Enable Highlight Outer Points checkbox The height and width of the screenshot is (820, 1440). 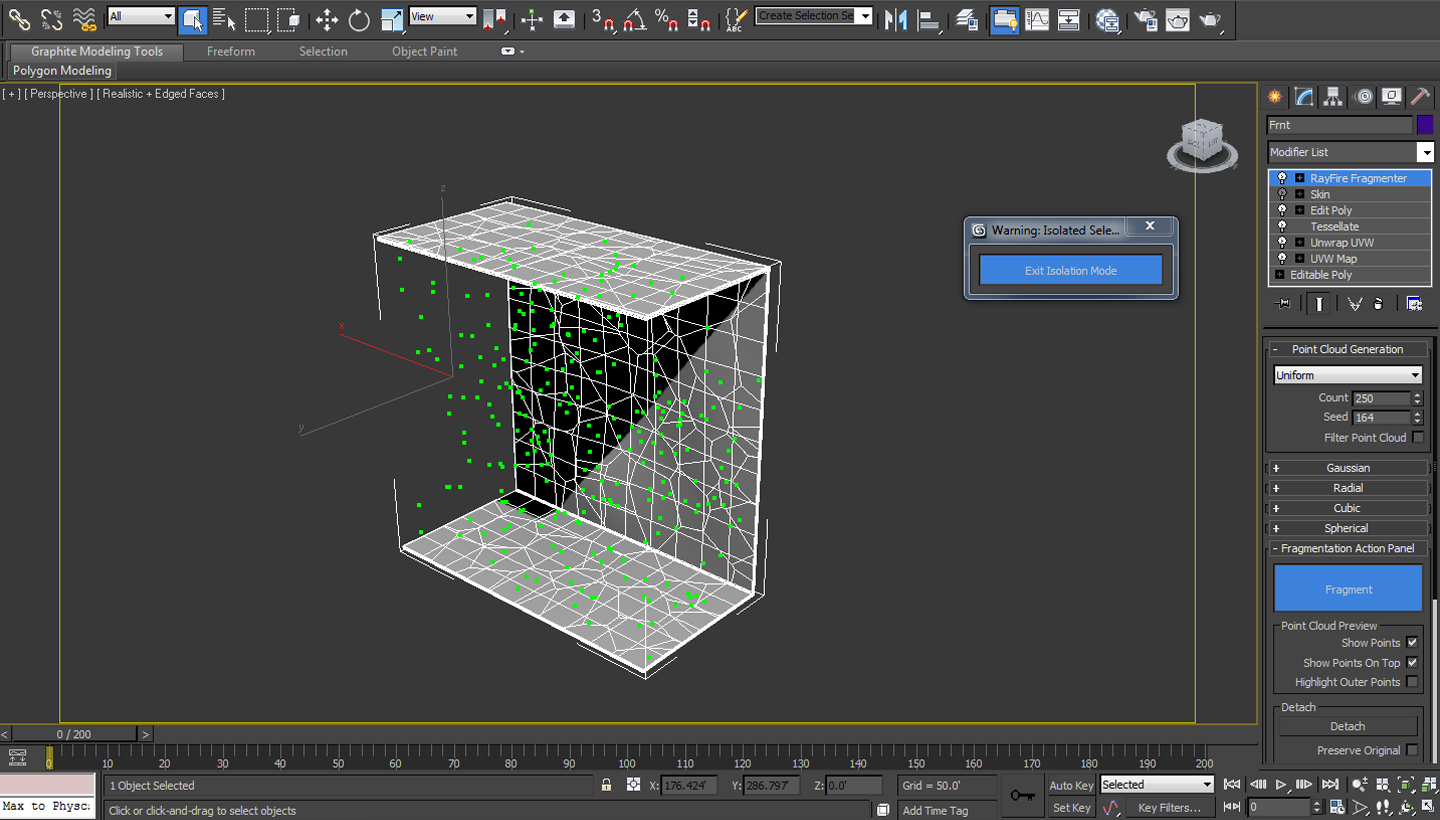click(x=1412, y=682)
